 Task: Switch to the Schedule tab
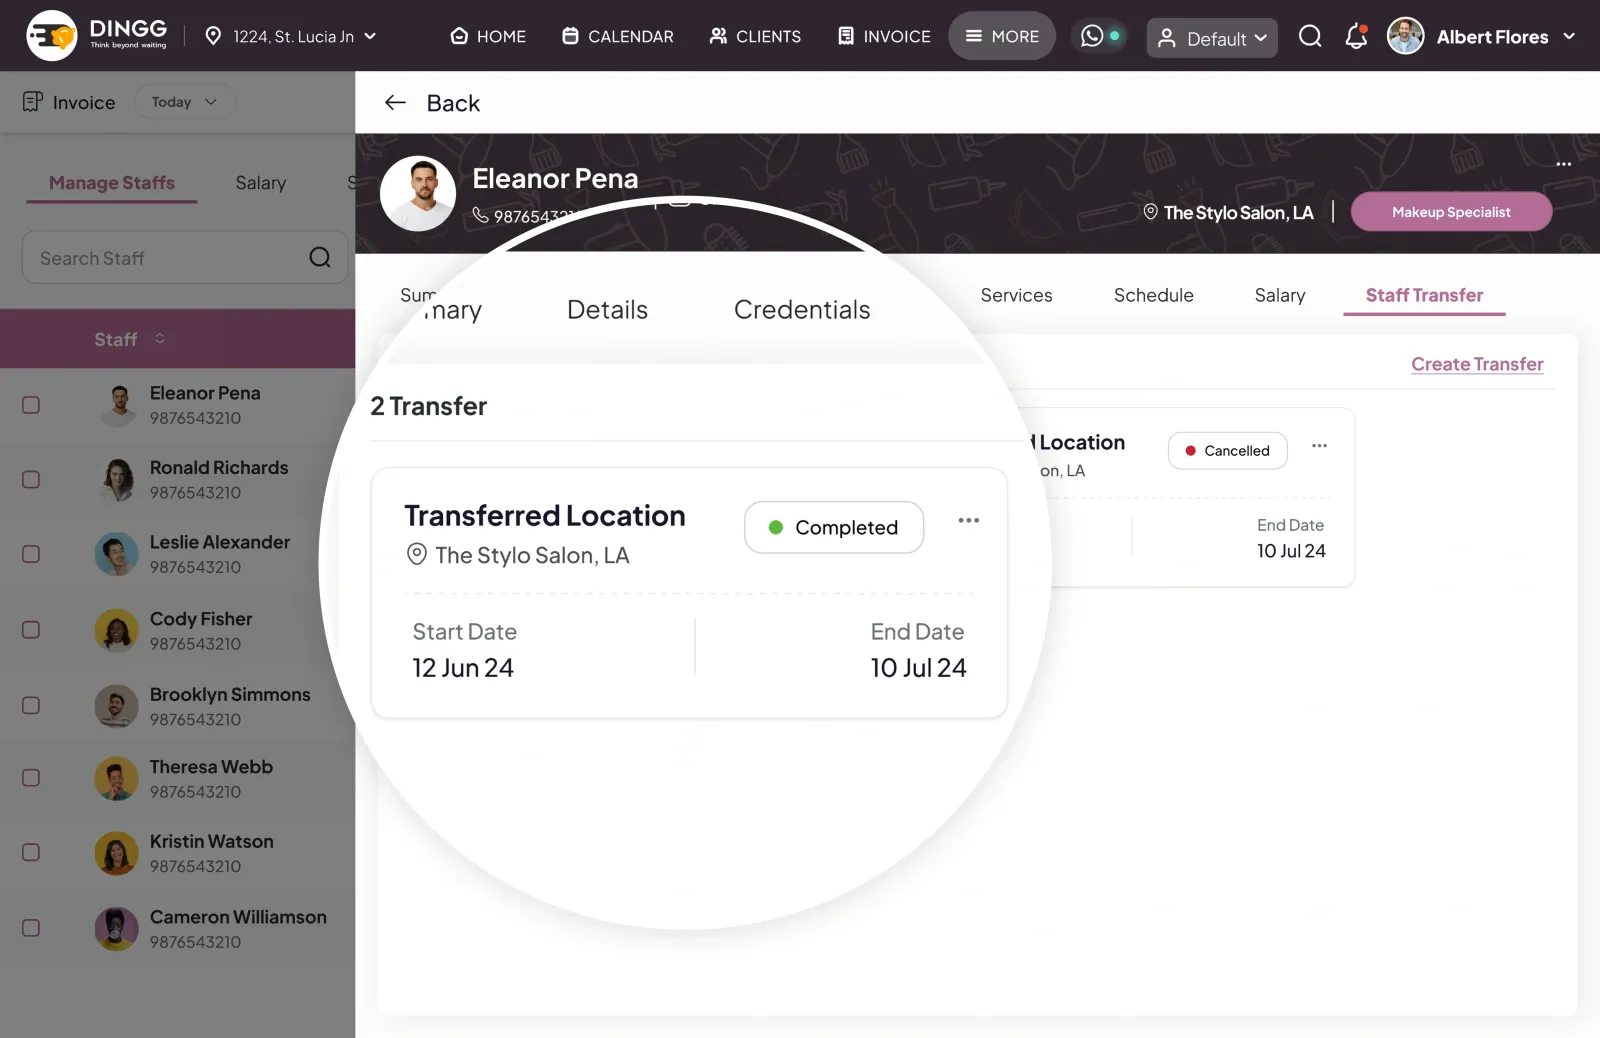[x=1153, y=295]
